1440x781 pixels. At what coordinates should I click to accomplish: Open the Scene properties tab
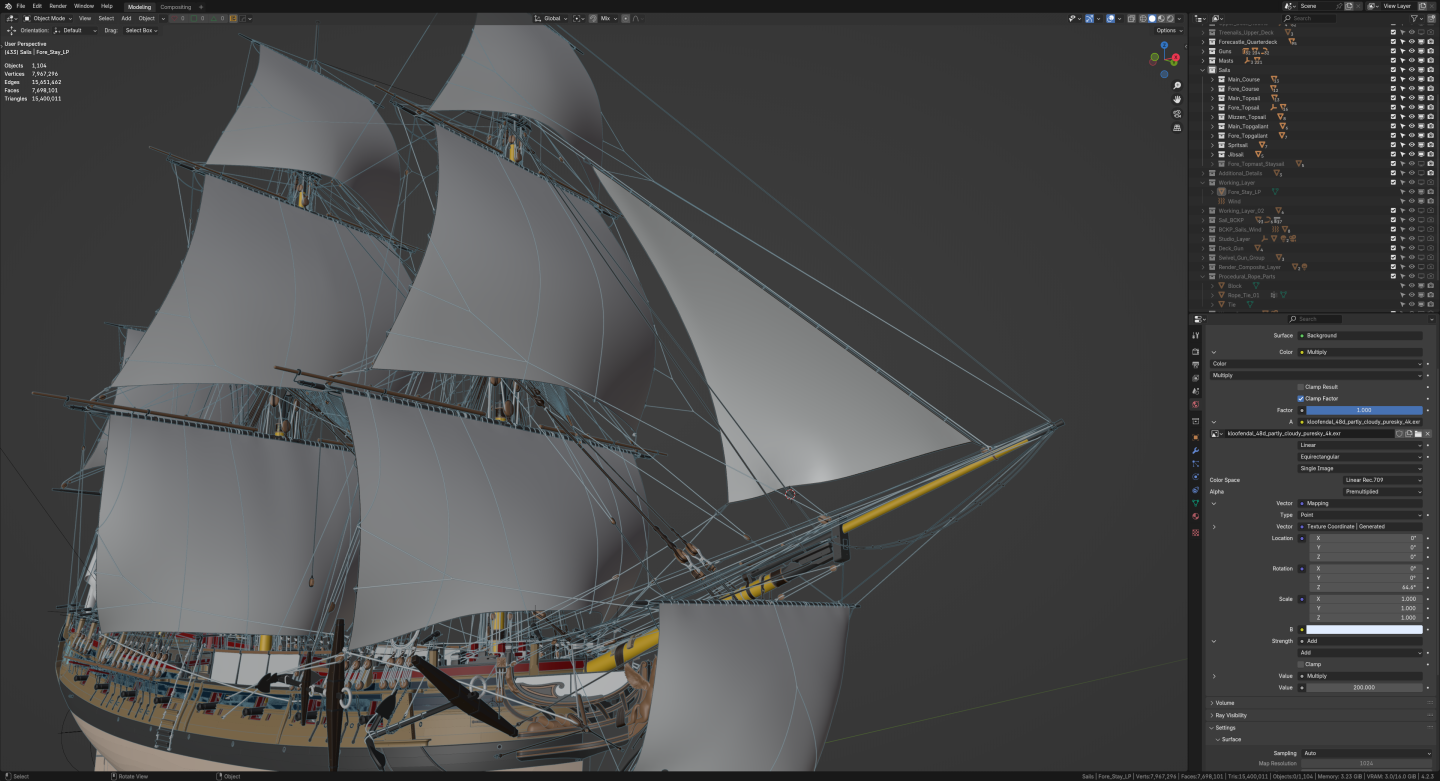click(x=1195, y=391)
